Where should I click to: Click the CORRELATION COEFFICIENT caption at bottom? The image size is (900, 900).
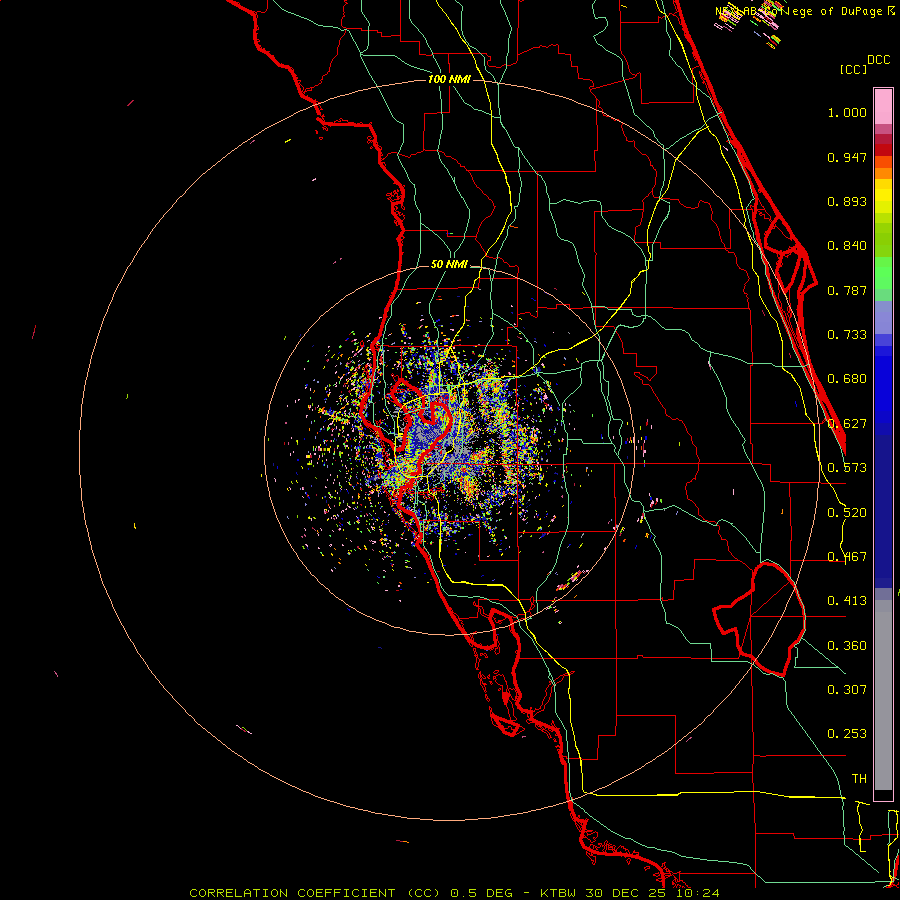click(455, 893)
